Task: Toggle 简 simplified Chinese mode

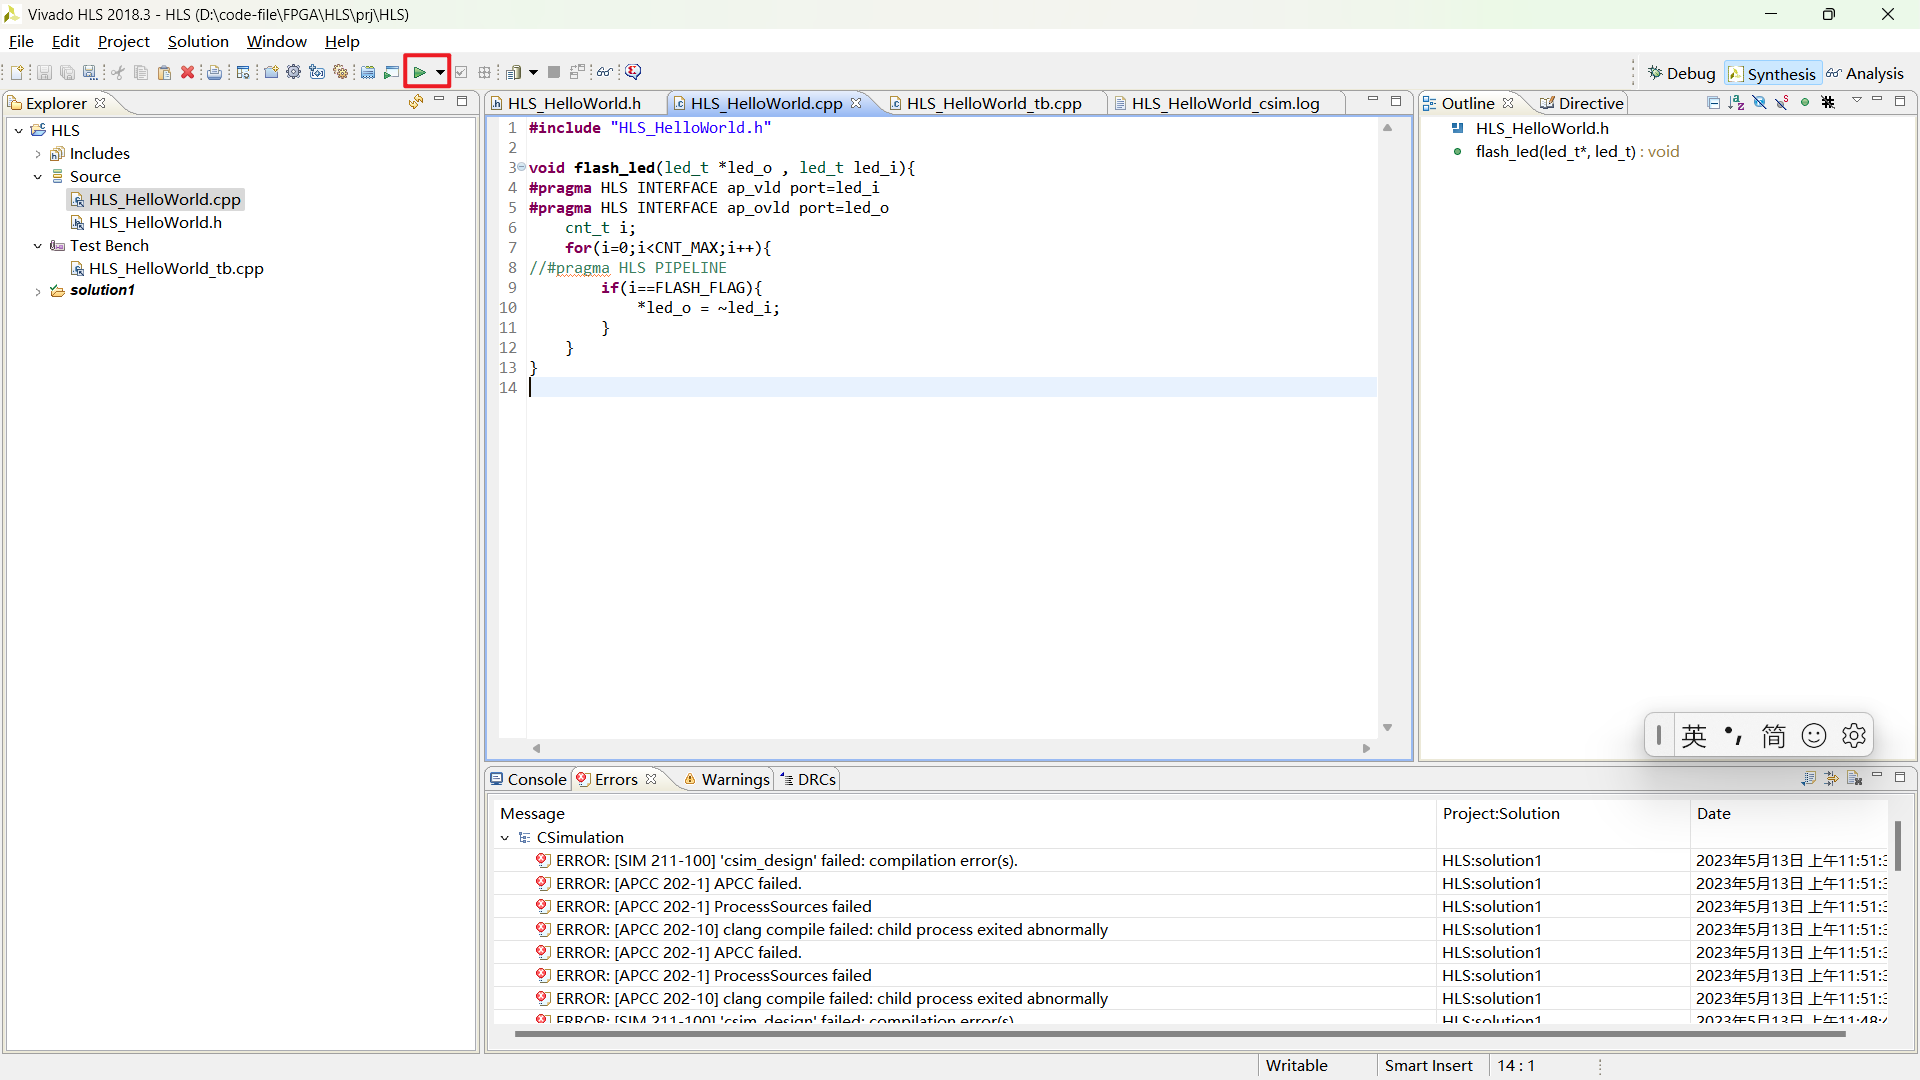Action: point(1774,736)
